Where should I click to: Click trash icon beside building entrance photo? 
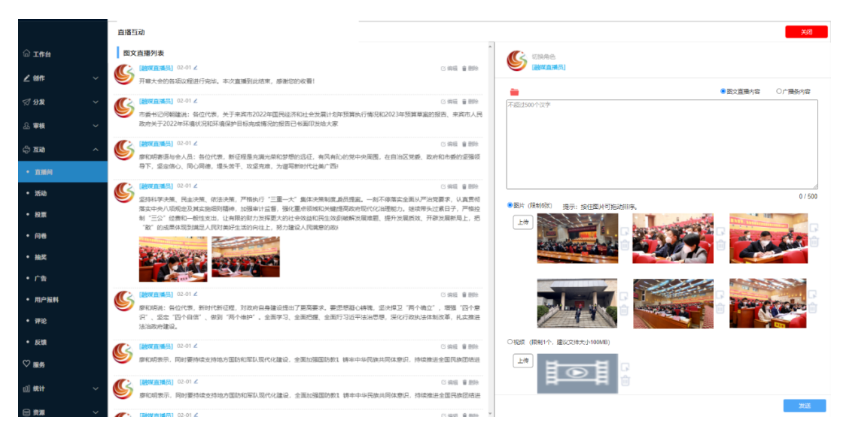623,311
